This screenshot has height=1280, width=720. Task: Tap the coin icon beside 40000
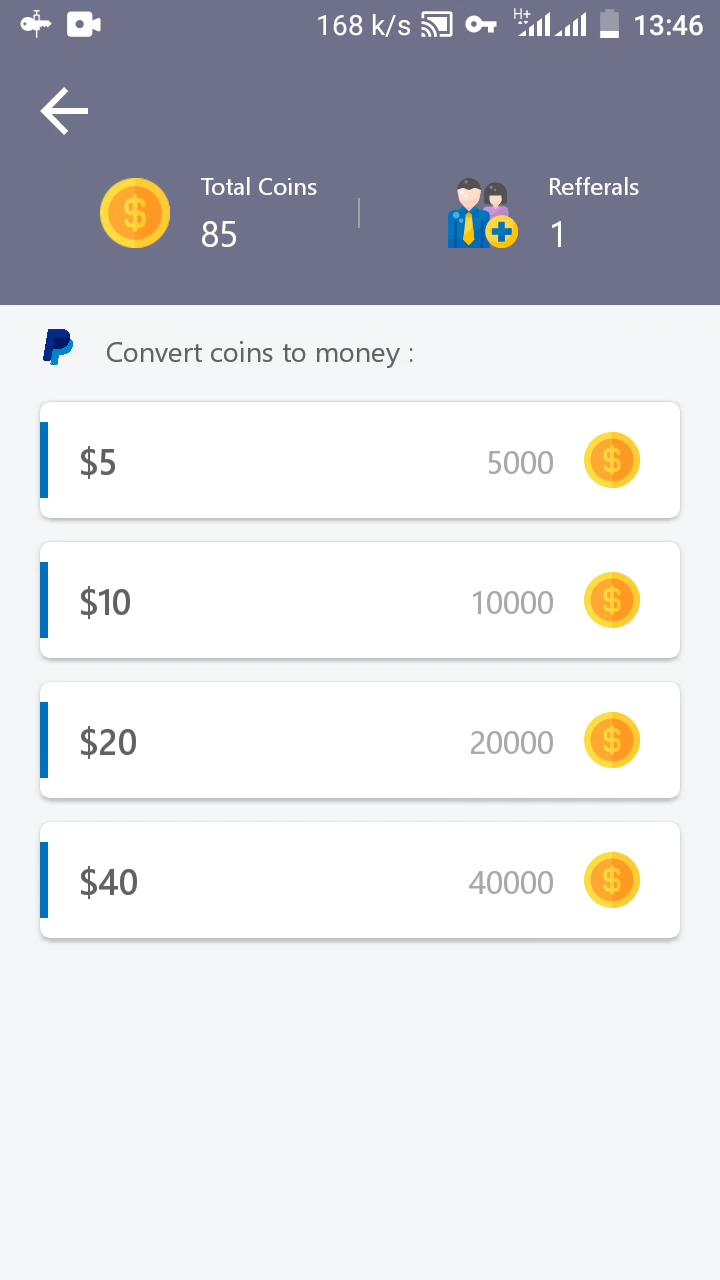pos(612,880)
